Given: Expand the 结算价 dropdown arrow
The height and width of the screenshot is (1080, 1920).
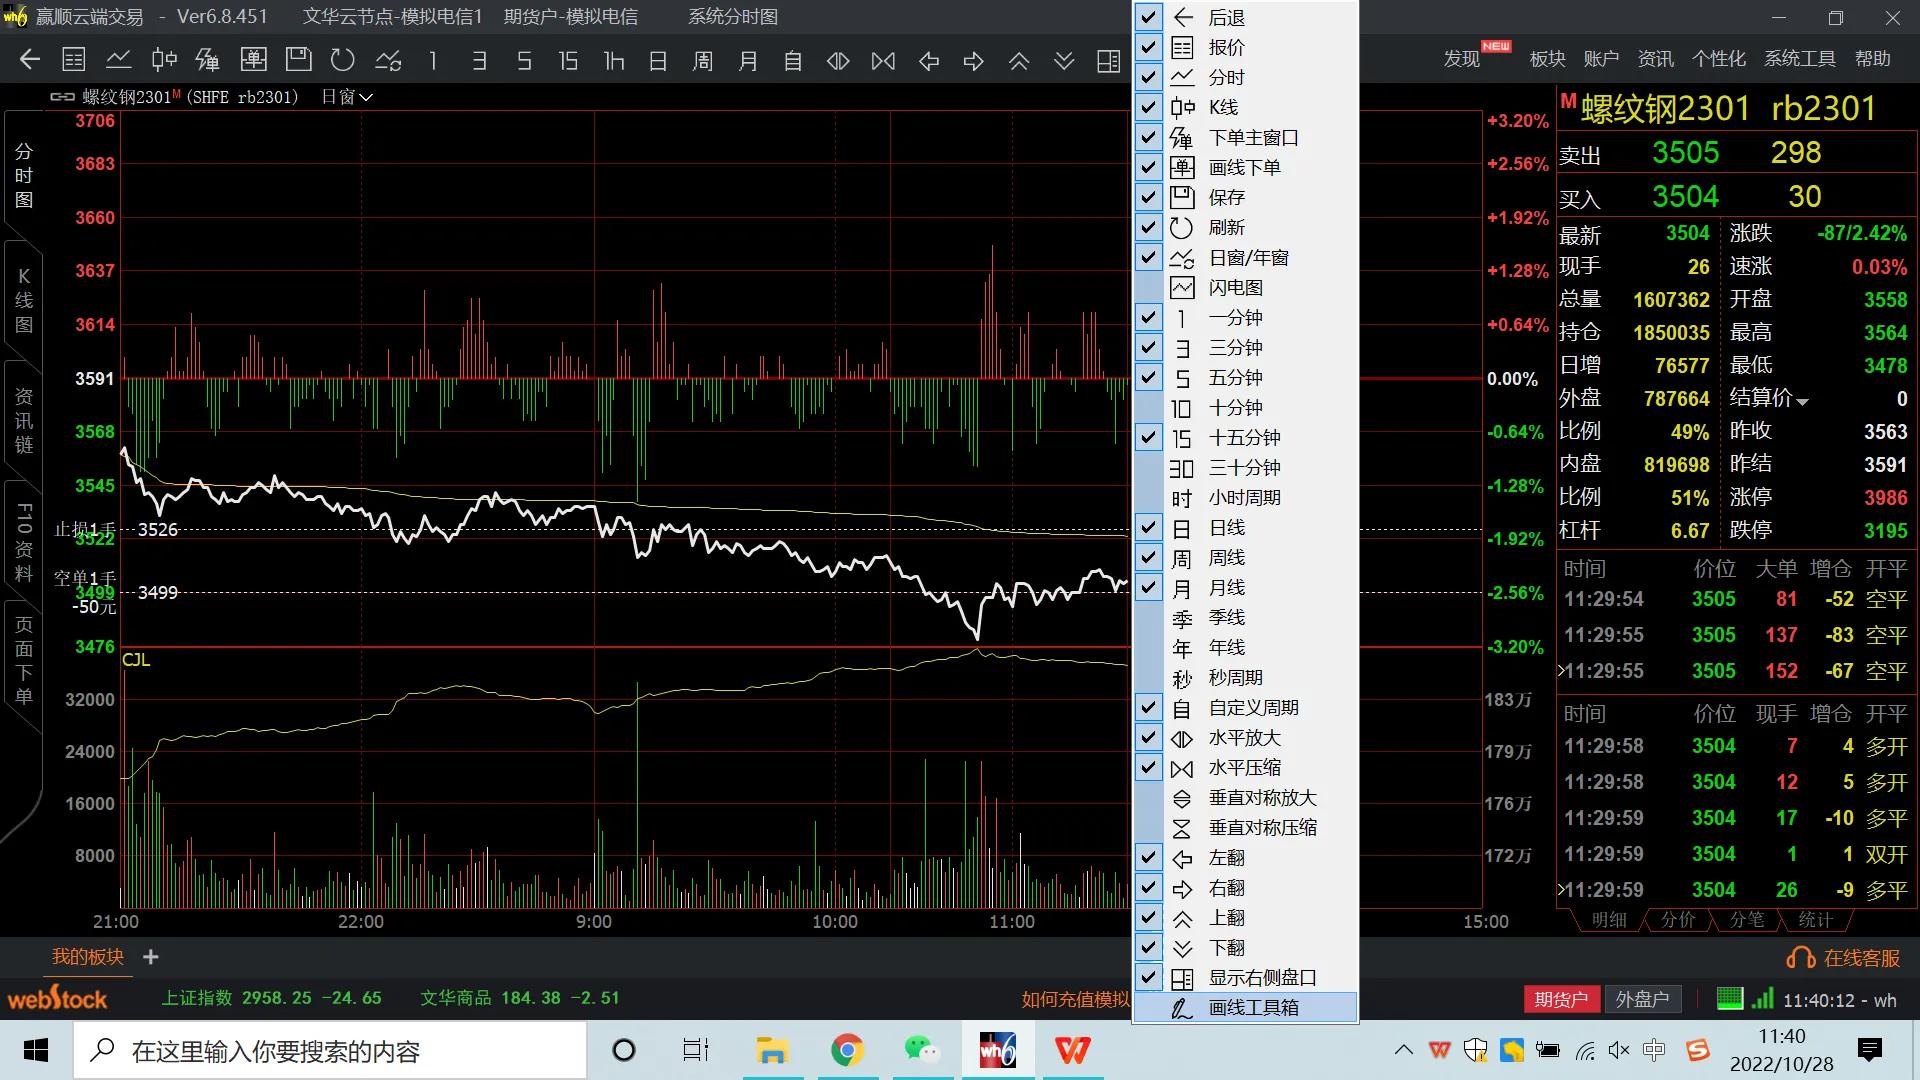Looking at the screenshot, I should [1803, 398].
